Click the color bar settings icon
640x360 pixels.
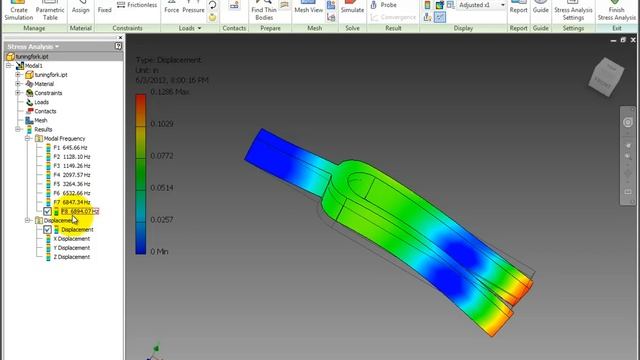(x=427, y=5)
